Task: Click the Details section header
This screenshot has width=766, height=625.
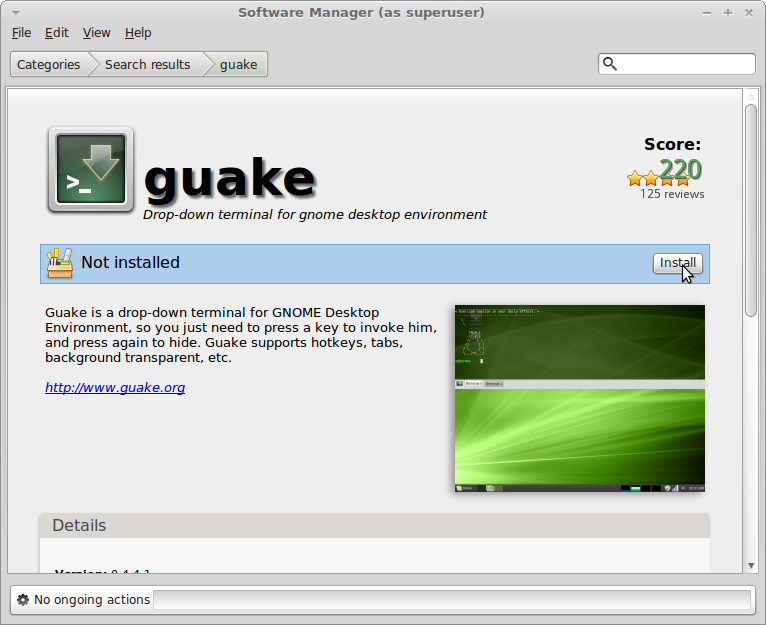Action: 375,525
